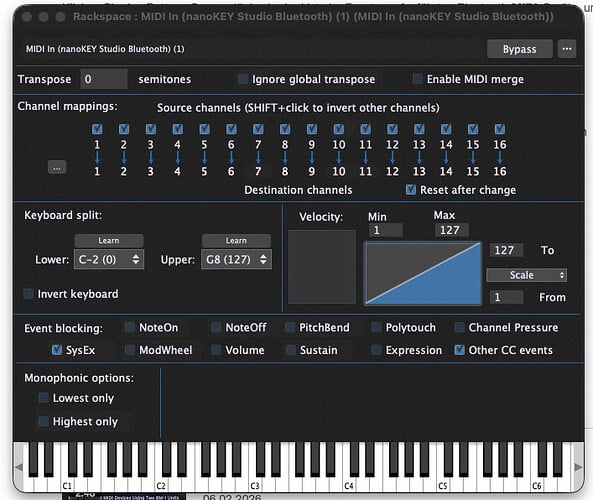Open the channel mappings ellipsis button
Screen dimensions: 593x500
pos(57,167)
